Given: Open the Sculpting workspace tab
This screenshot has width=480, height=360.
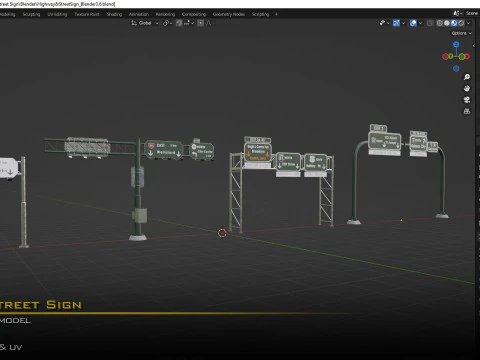Looking at the screenshot, I should (31, 14).
